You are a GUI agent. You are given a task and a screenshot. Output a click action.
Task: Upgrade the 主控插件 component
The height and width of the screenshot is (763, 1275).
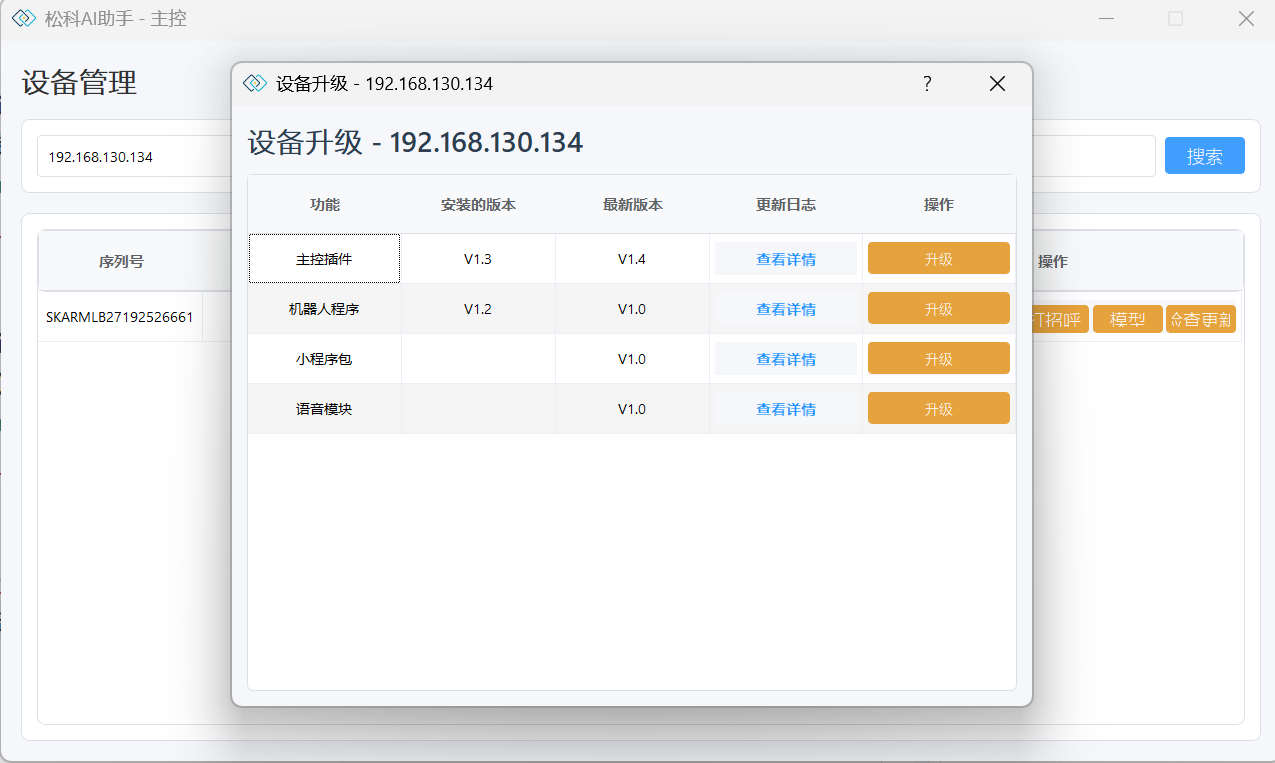(938, 259)
